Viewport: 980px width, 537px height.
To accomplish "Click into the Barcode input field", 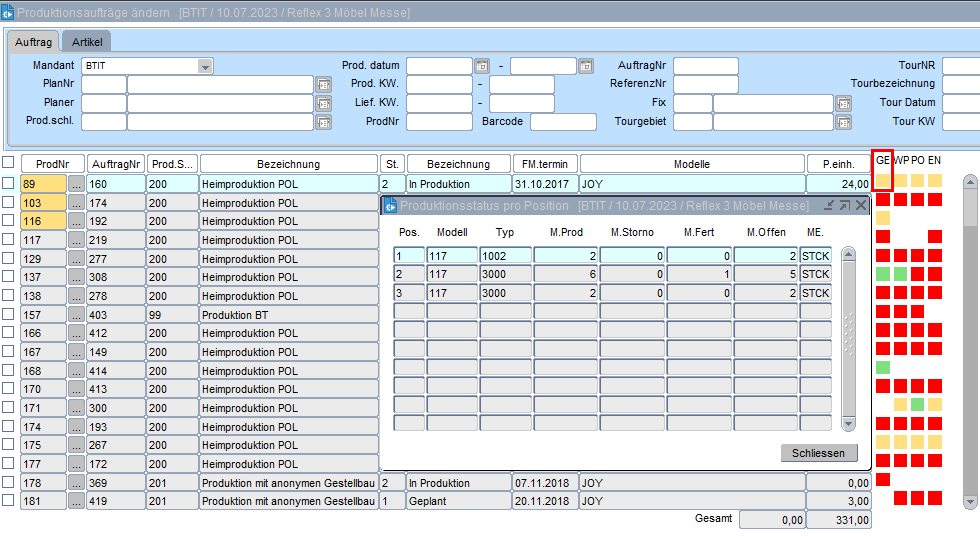I will (x=563, y=122).
